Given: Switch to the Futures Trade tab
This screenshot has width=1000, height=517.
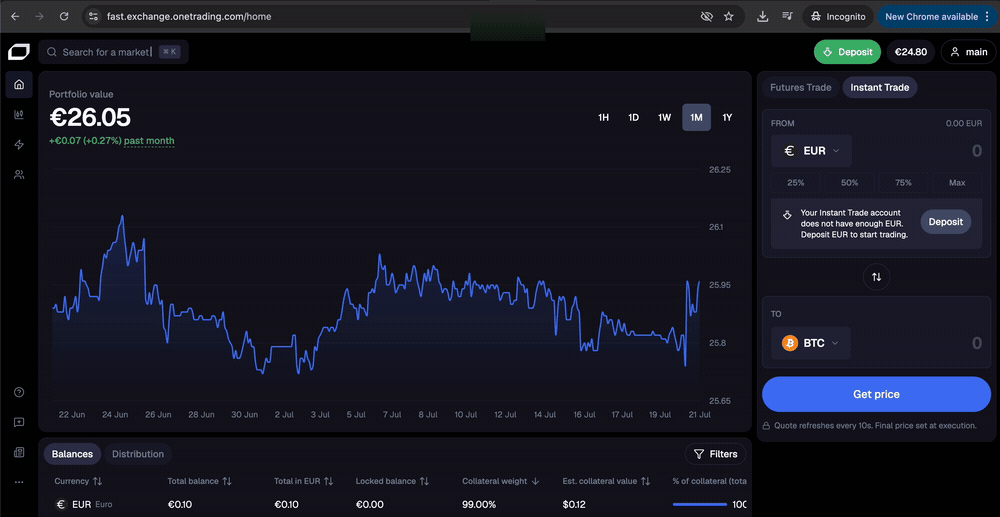Looking at the screenshot, I should pyautogui.click(x=800, y=87).
